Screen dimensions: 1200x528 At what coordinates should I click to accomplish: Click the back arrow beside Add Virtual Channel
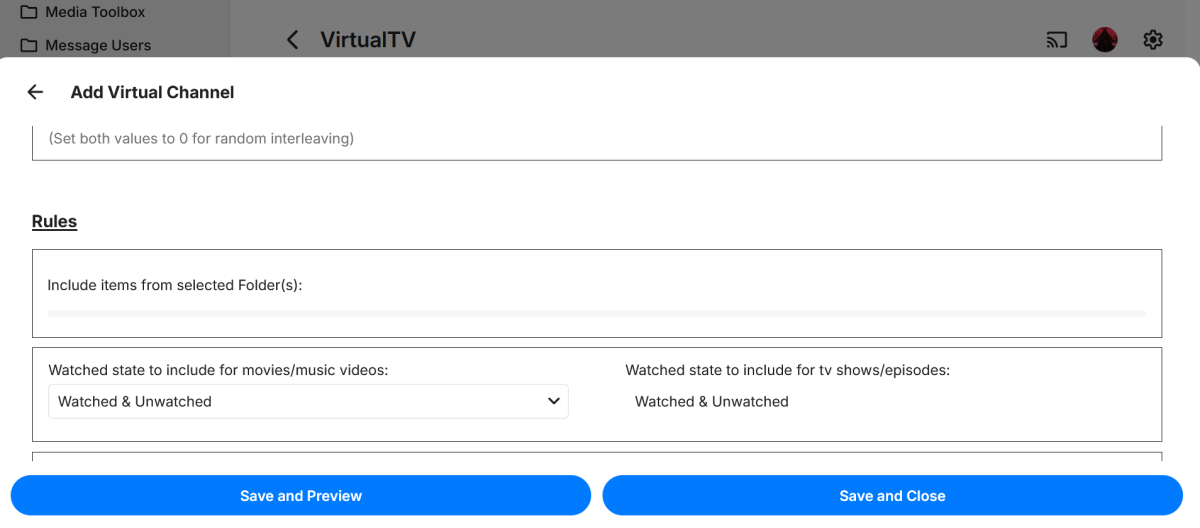pos(35,92)
